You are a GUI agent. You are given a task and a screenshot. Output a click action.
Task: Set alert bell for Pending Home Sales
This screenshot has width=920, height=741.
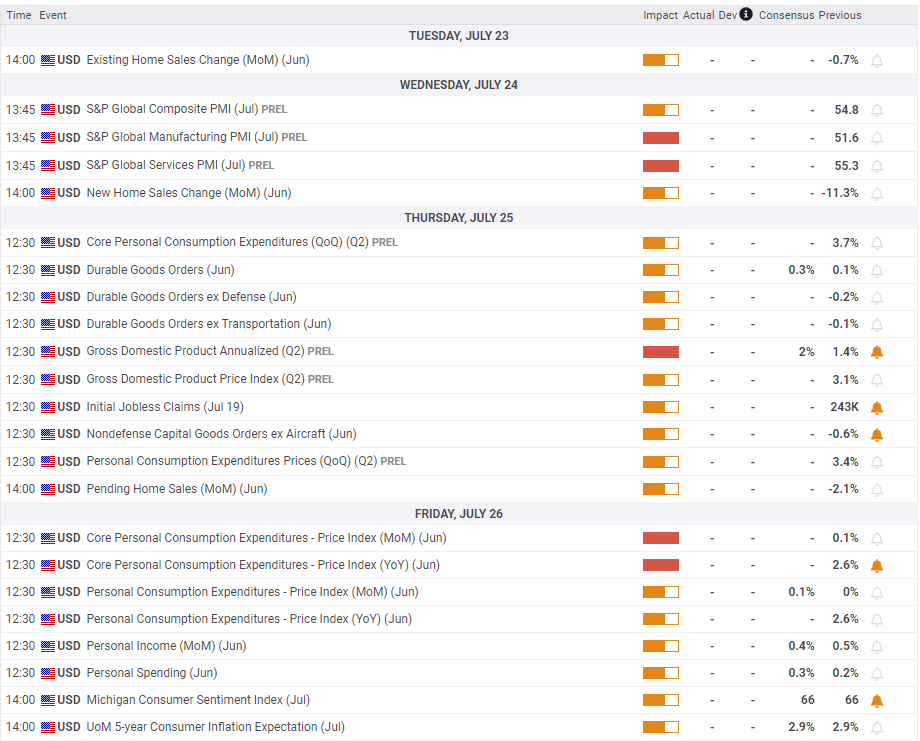pyautogui.click(x=877, y=489)
